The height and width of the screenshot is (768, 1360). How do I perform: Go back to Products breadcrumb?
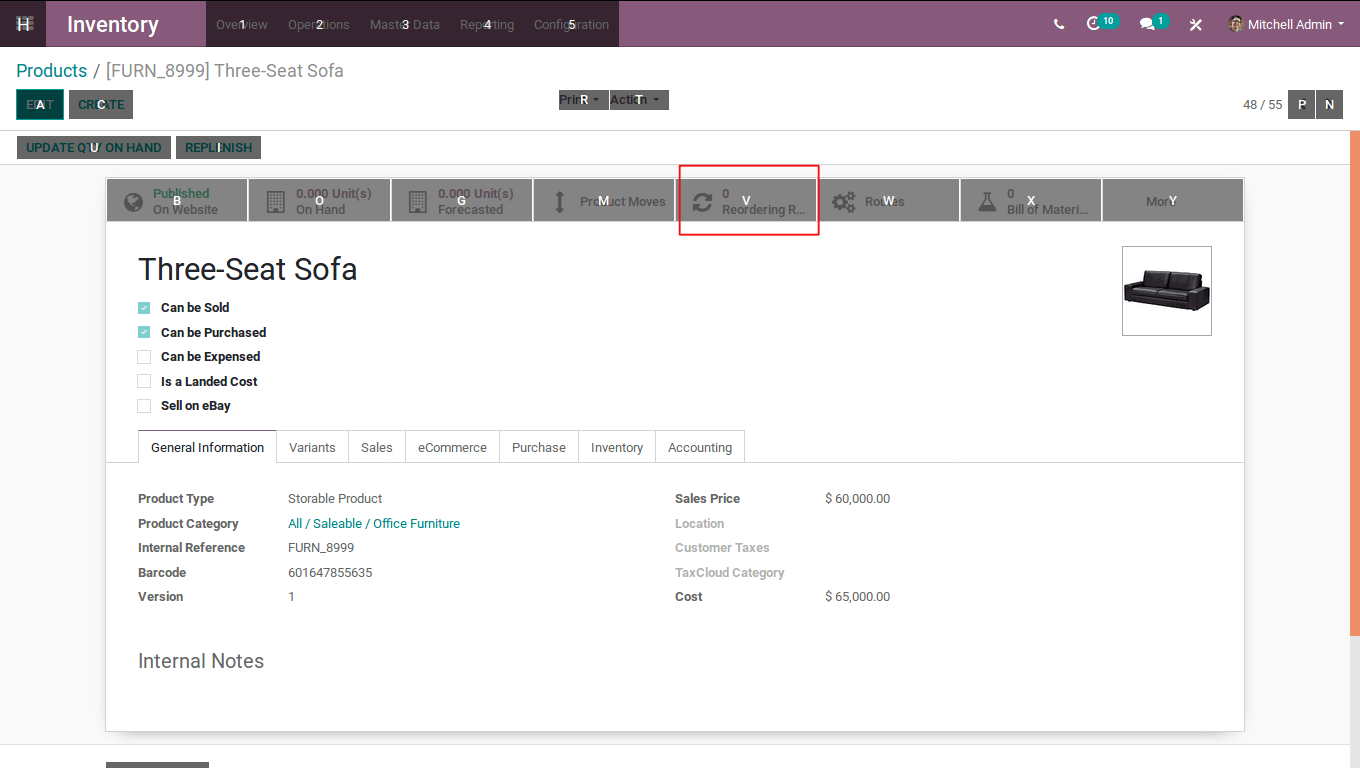tap(52, 70)
